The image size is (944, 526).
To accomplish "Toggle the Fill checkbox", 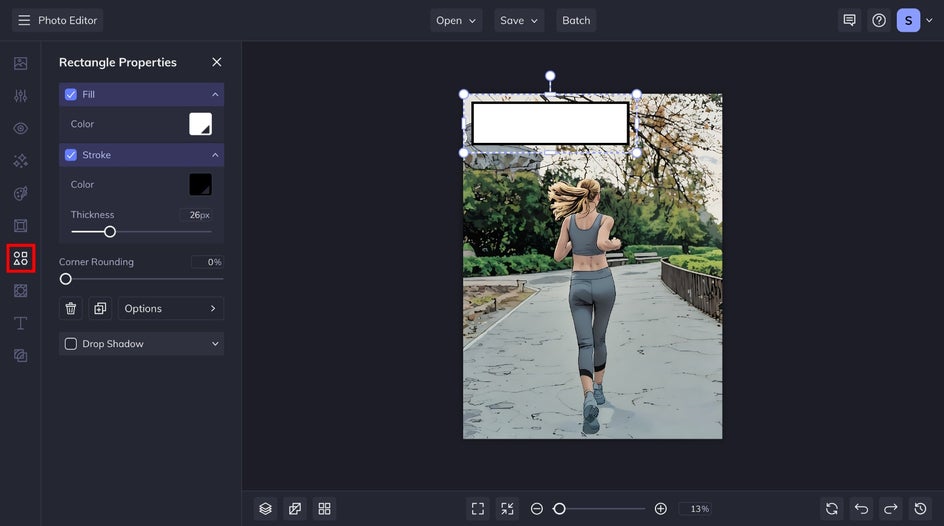I will click(x=70, y=94).
